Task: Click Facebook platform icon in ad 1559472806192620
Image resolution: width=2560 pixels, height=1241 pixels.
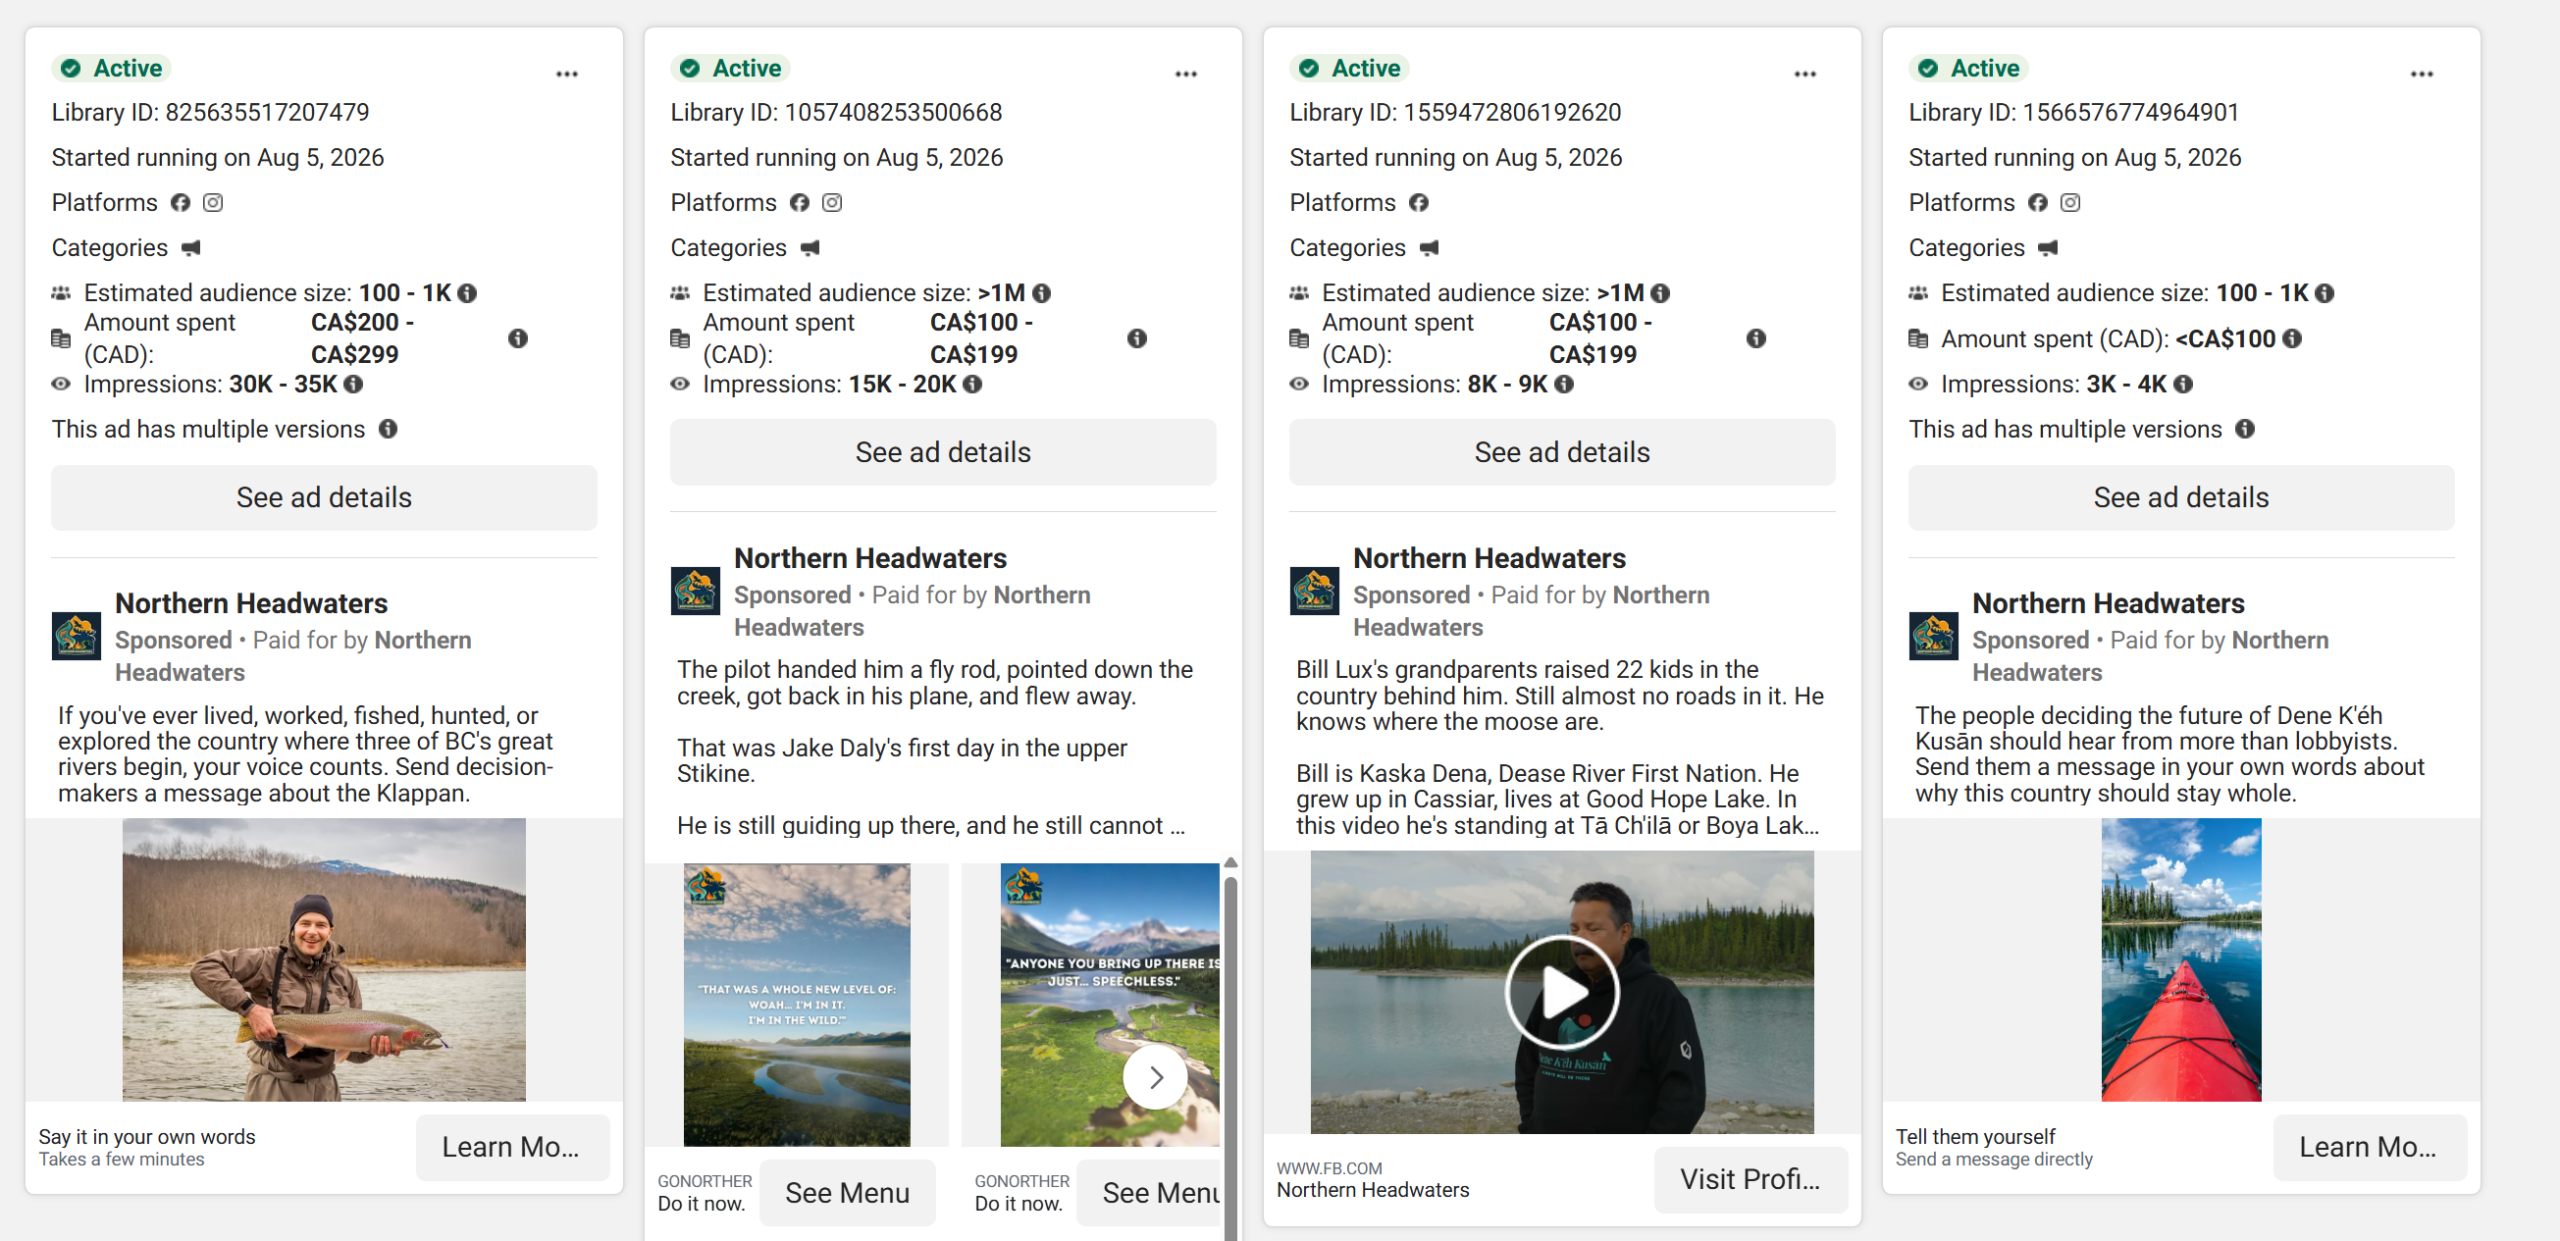Action: (1418, 203)
